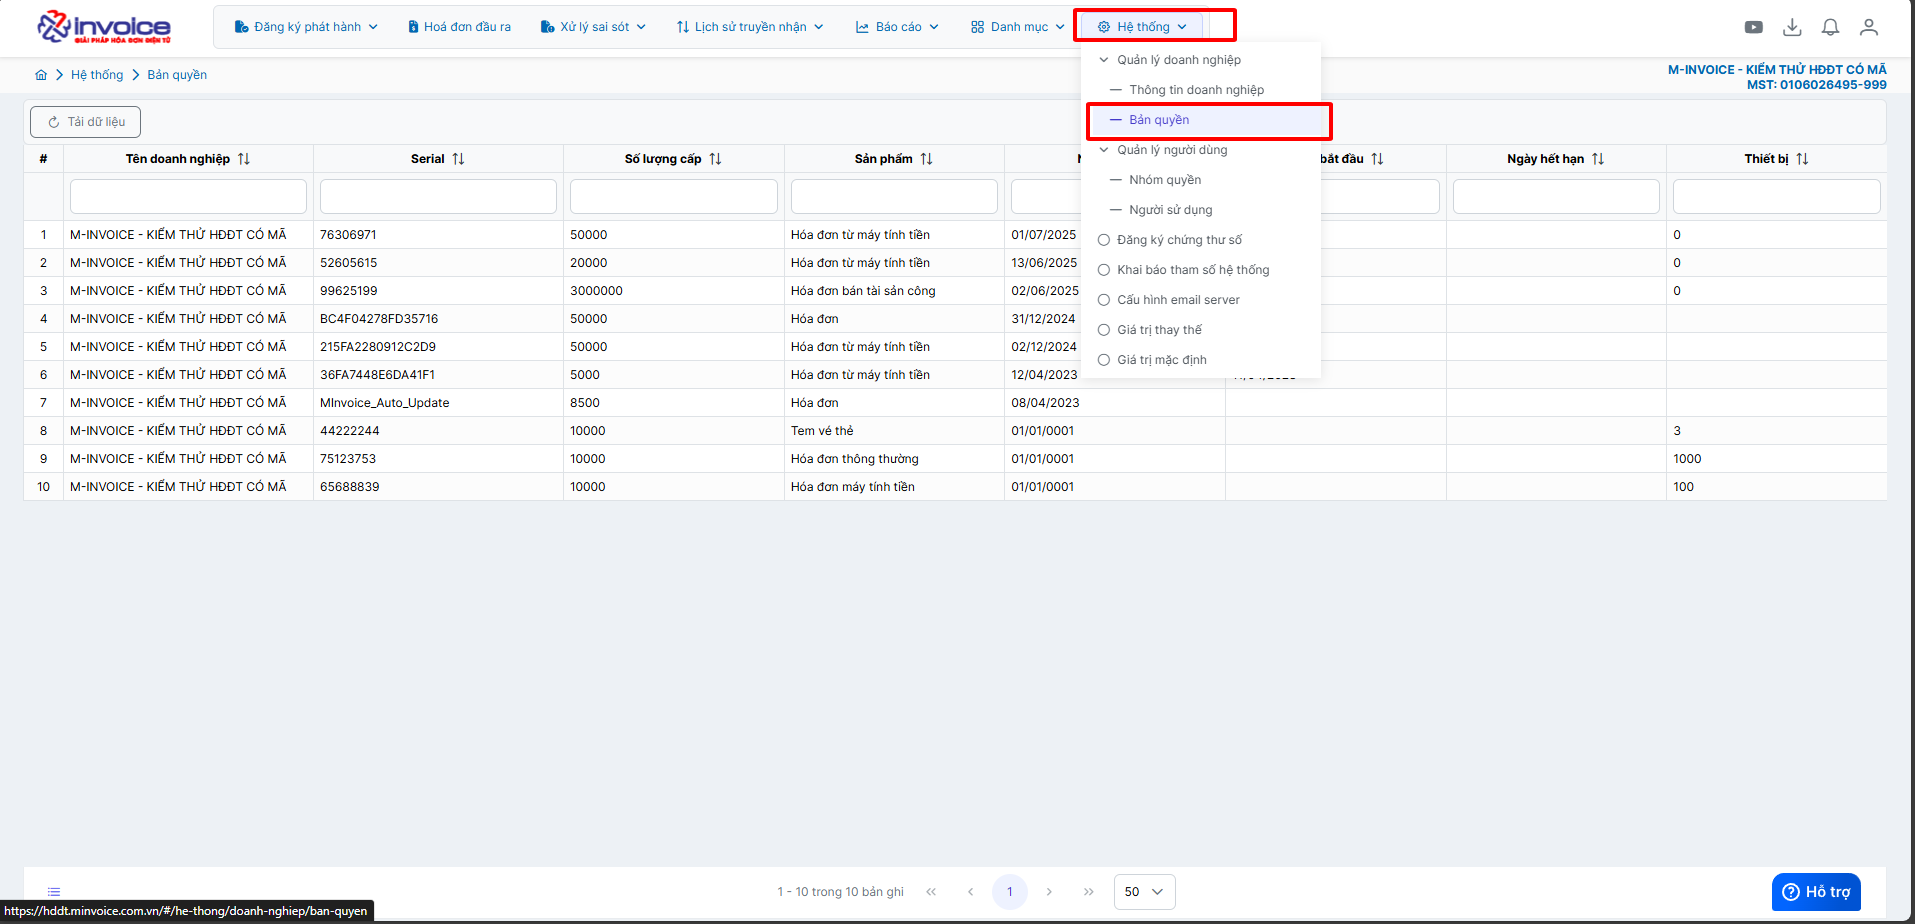
Task: Go to next page arrow
Action: click(x=1049, y=892)
